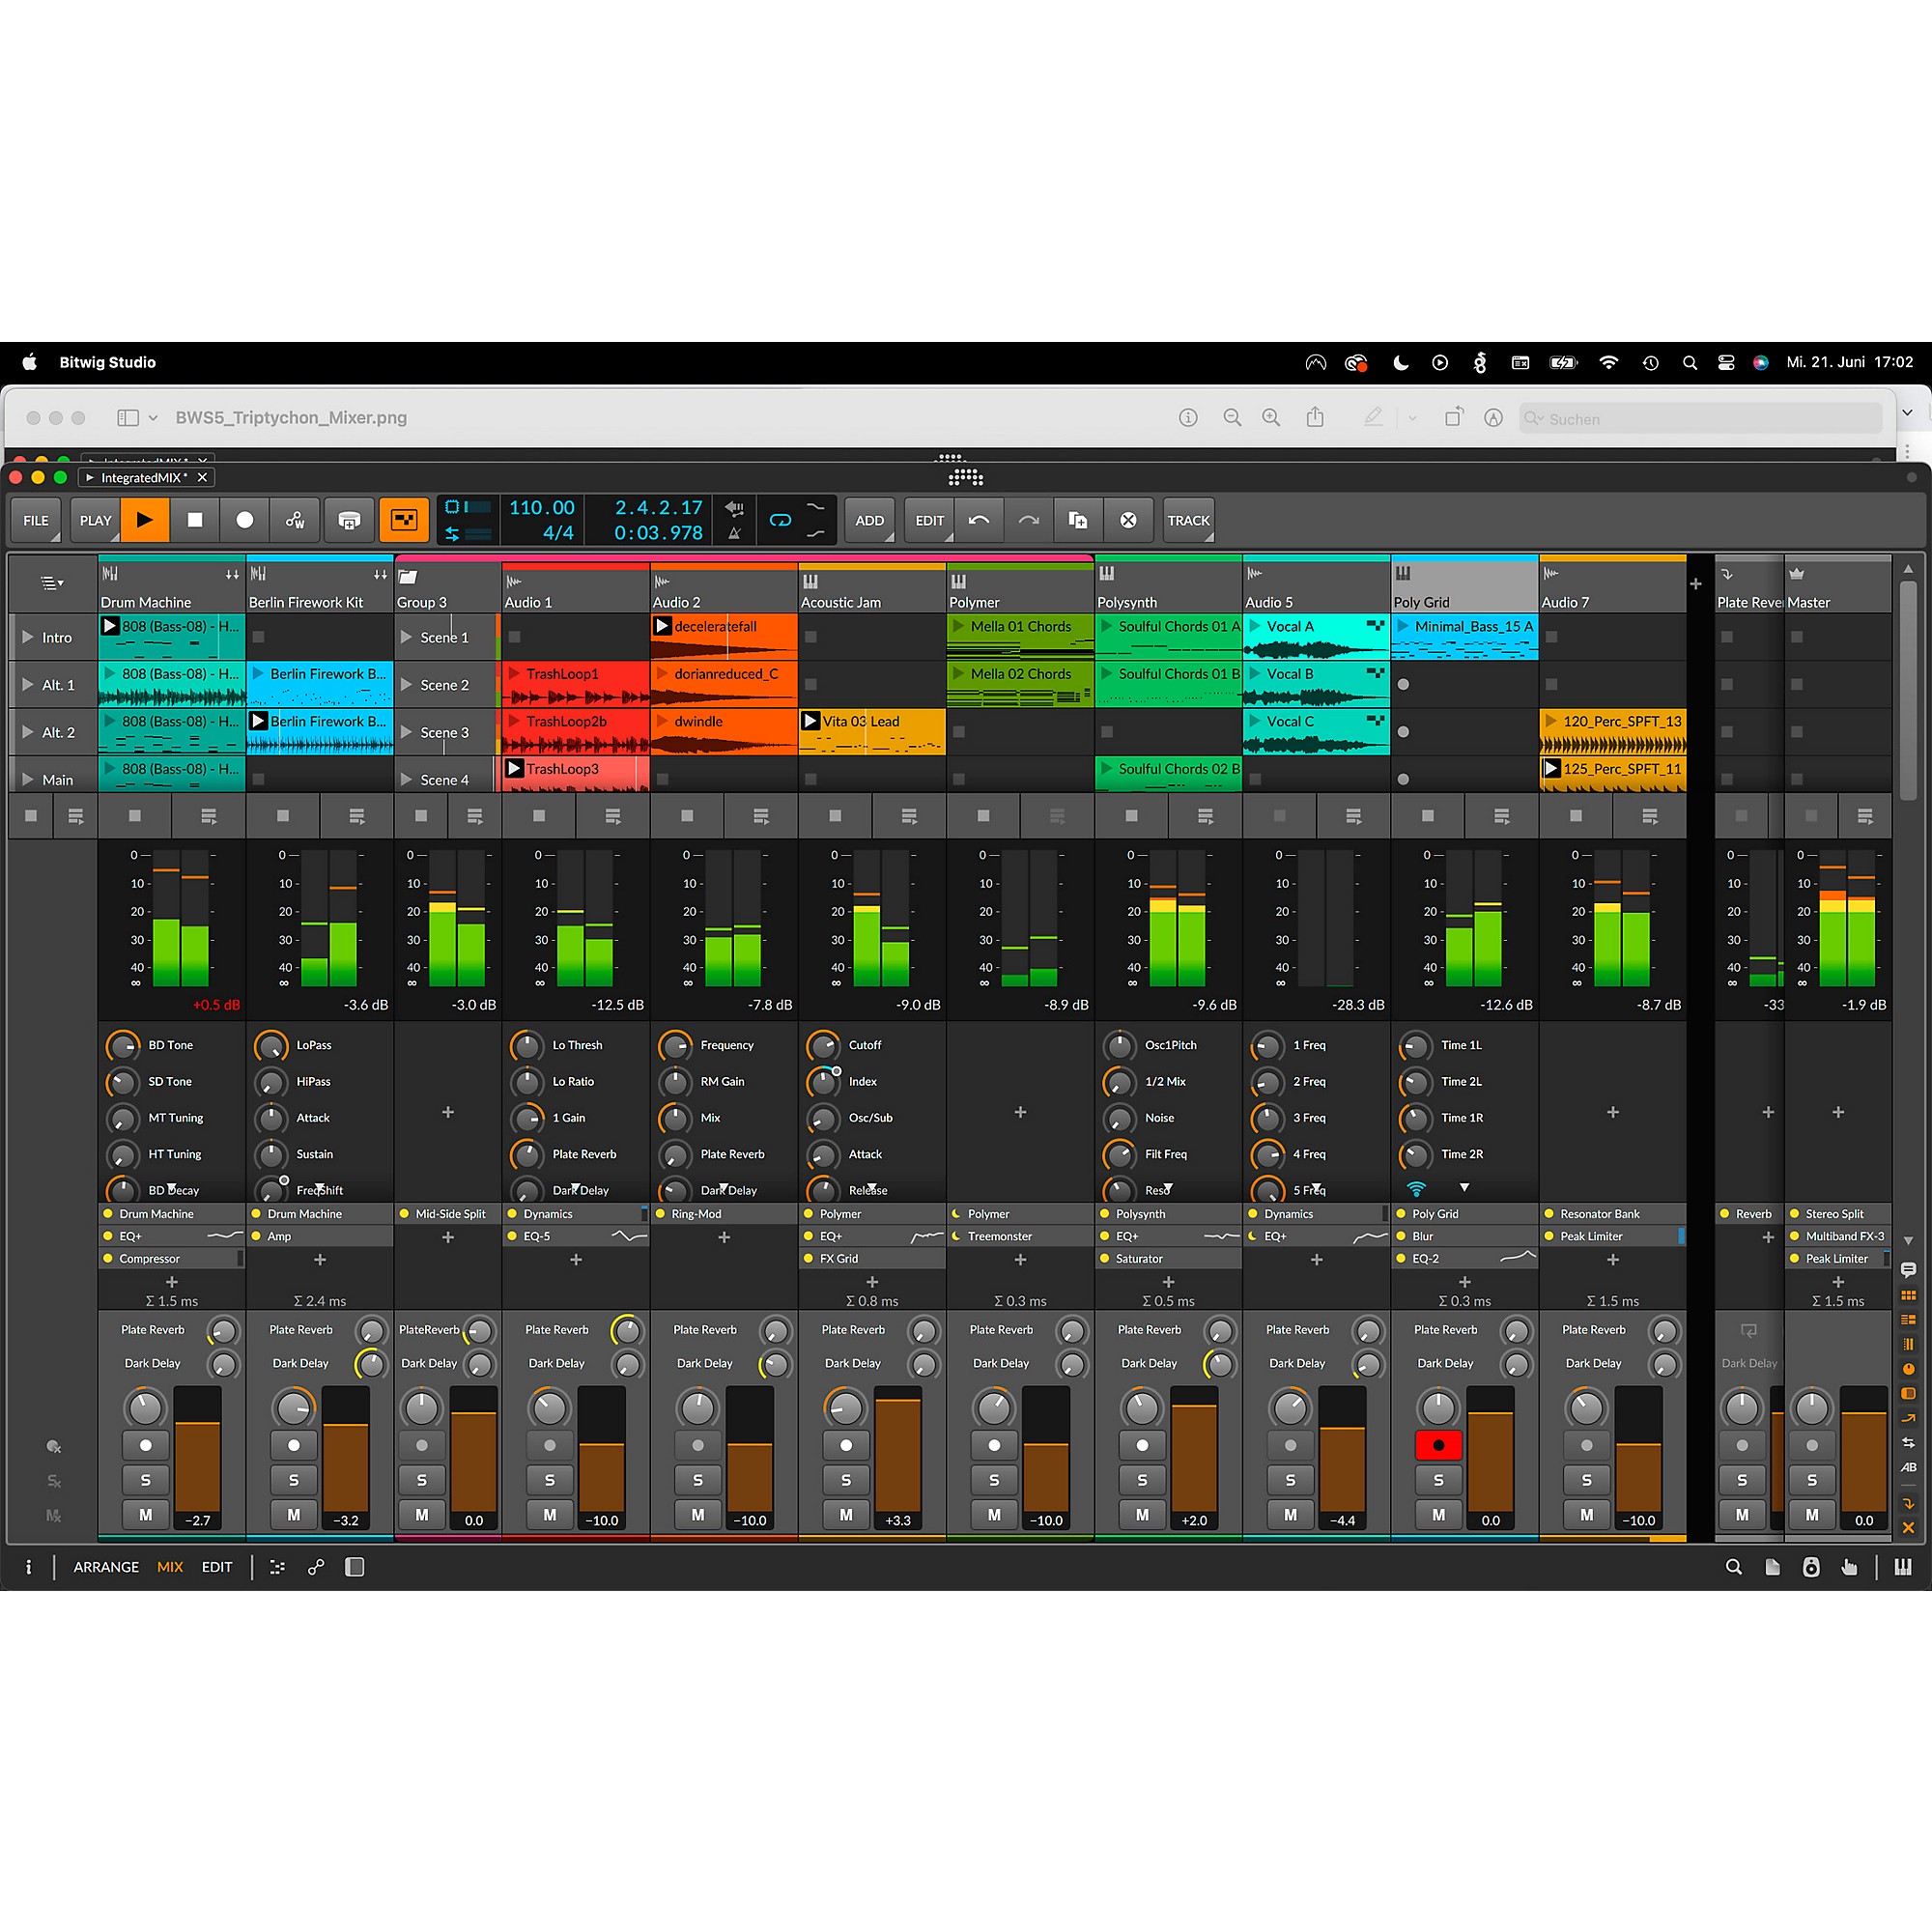This screenshot has width=1932, height=1932.
Task: Open the FILE menu
Action: tap(36, 520)
